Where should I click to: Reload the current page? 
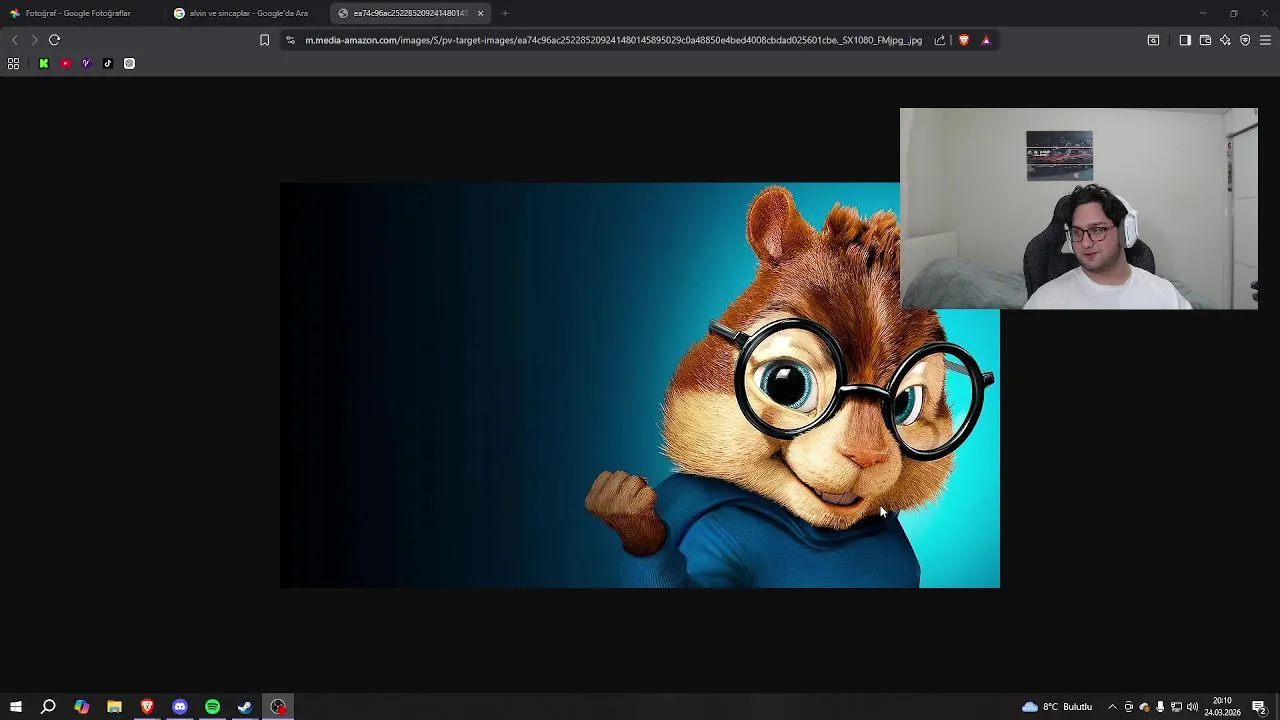55,40
